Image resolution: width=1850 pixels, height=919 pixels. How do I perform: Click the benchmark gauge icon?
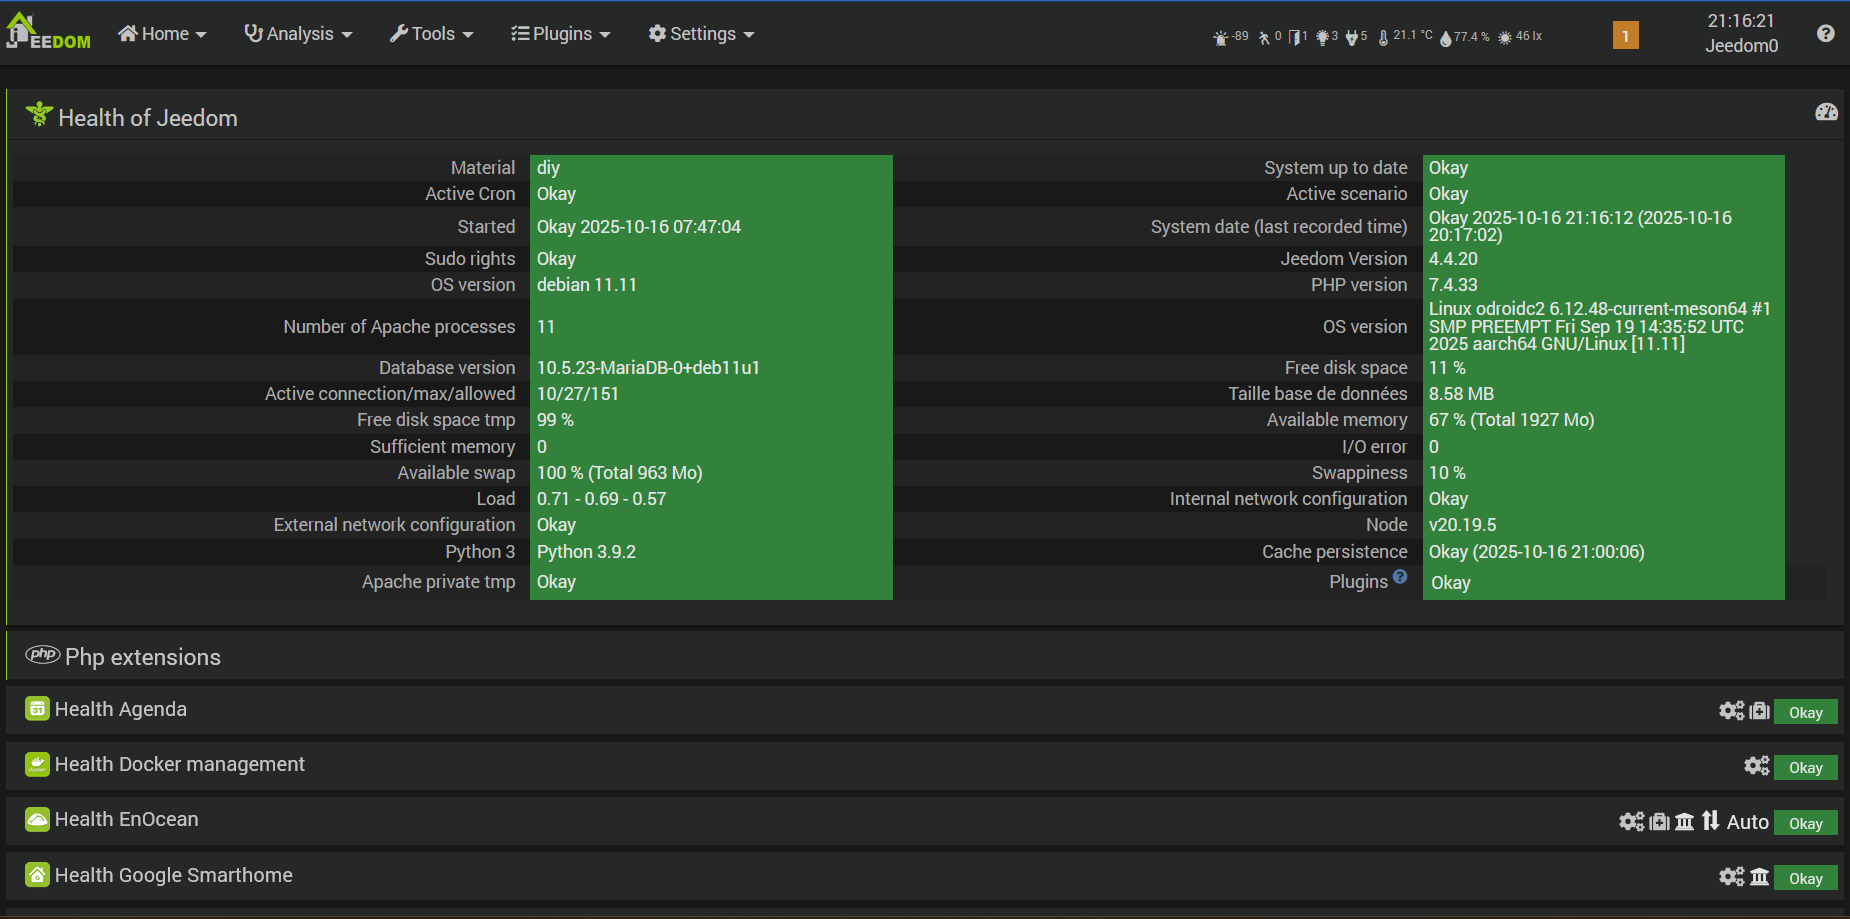pos(1826,112)
